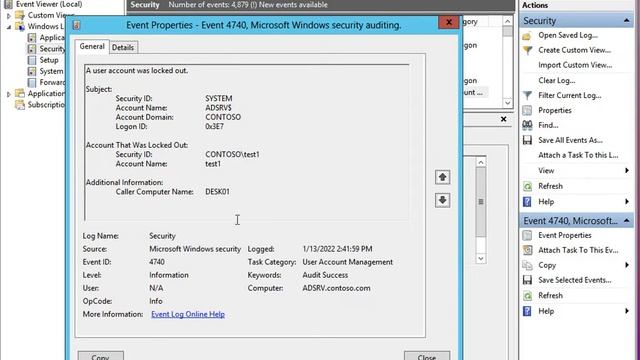This screenshot has height=360, width=640.
Task: Click the Subscriptions icon in tree
Action: click(x=20, y=105)
